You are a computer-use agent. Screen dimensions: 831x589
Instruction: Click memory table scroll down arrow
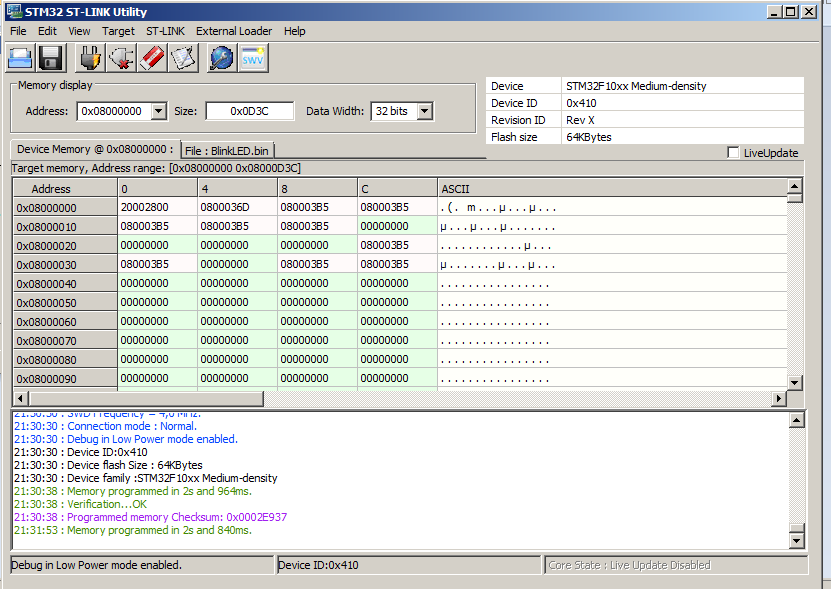click(794, 382)
